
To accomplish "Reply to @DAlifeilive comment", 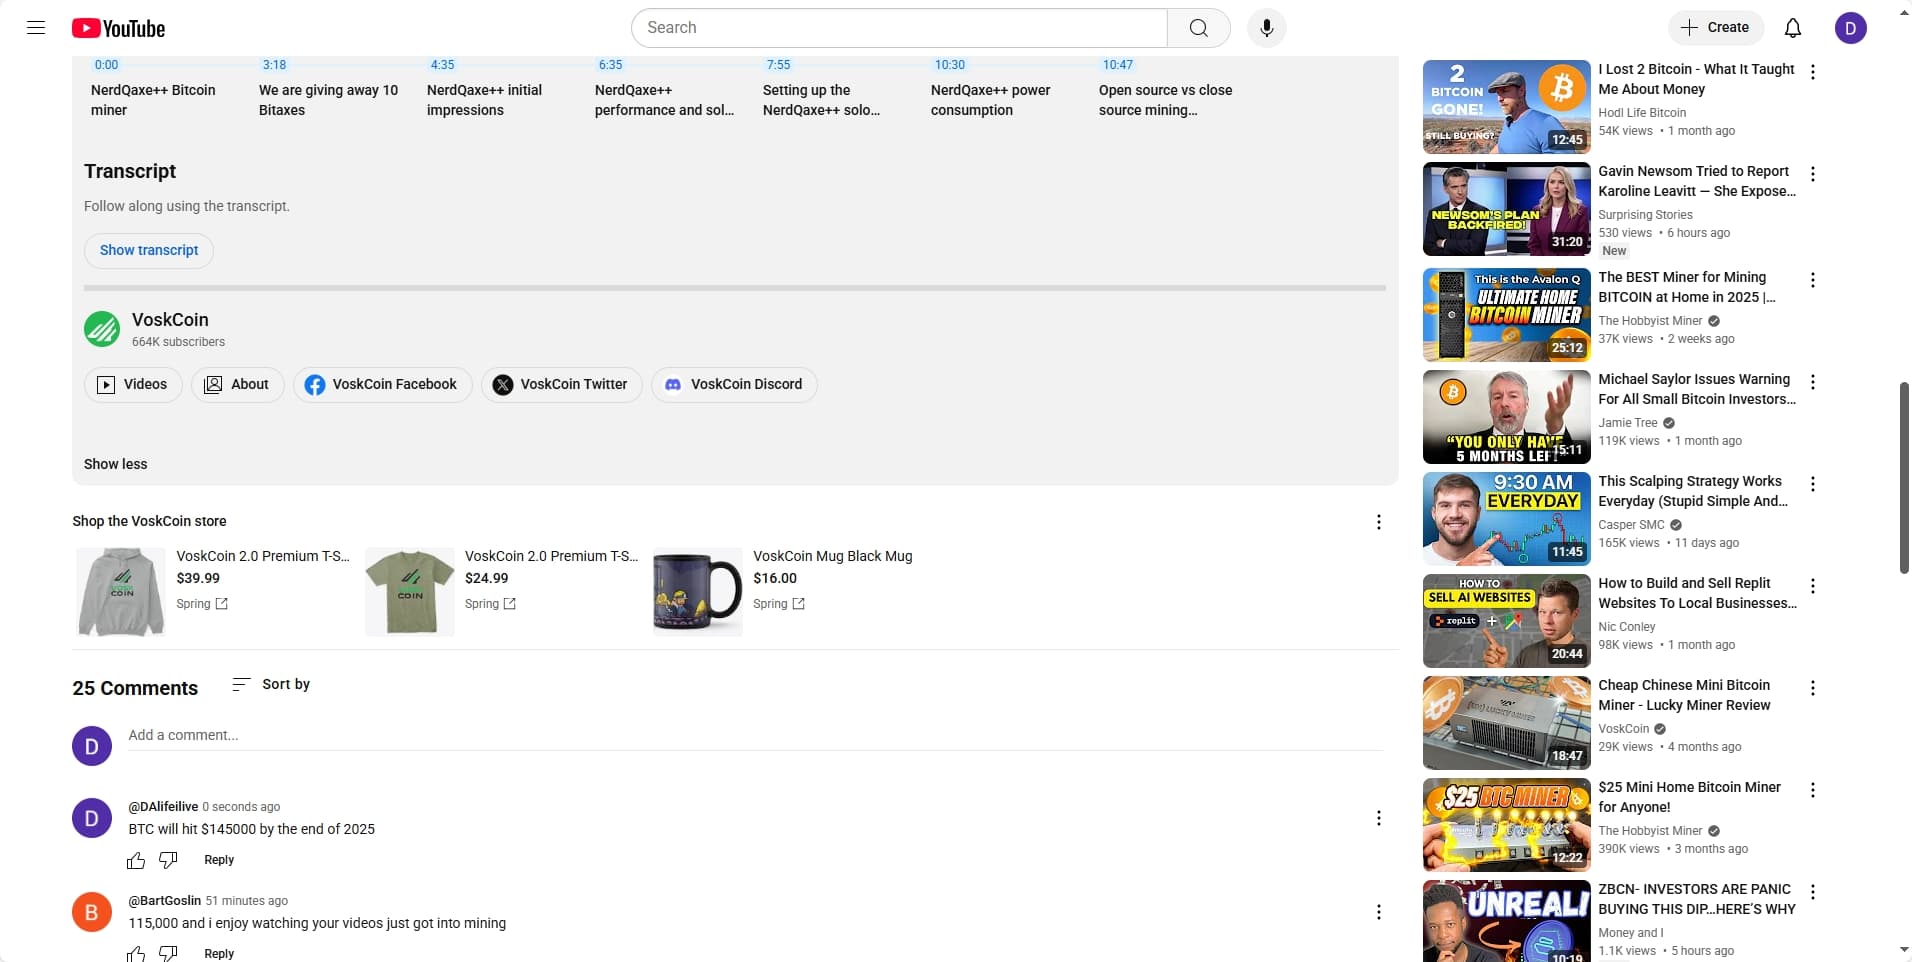I will tap(219, 860).
